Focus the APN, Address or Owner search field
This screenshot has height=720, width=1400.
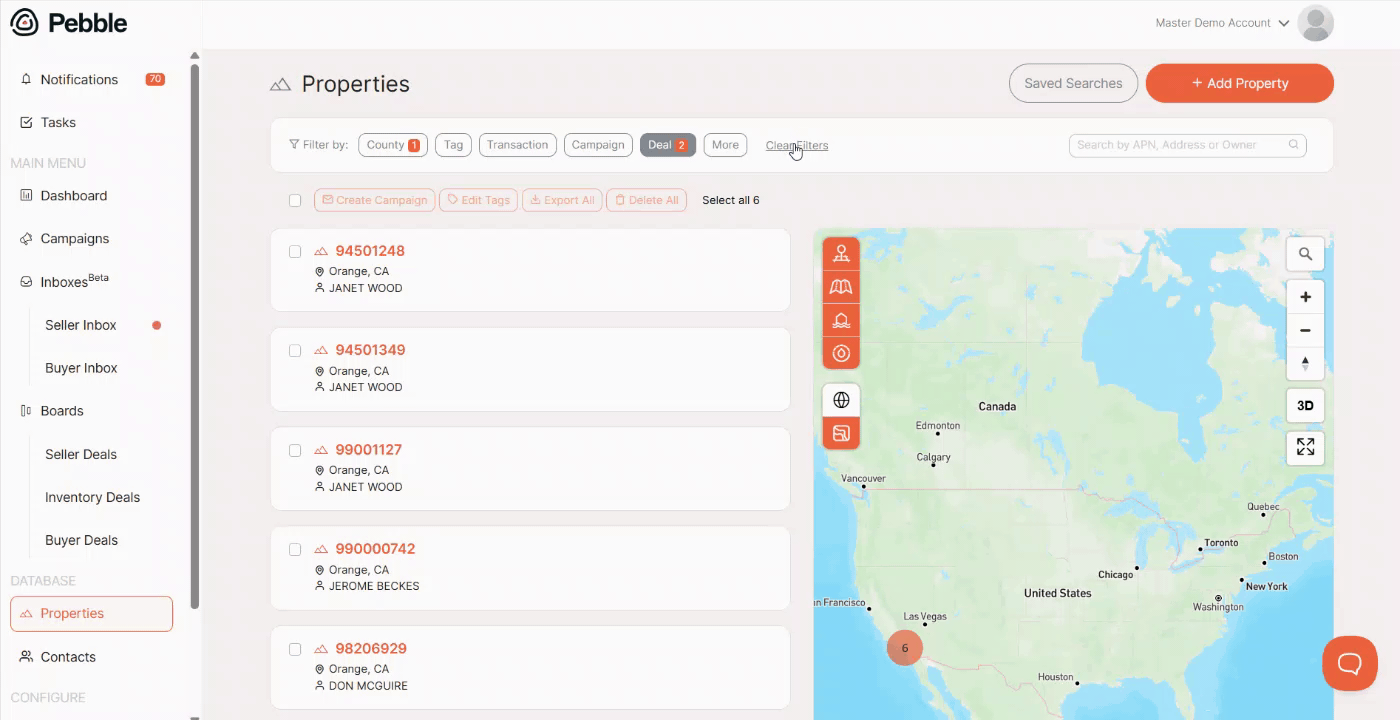pyautogui.click(x=1187, y=145)
